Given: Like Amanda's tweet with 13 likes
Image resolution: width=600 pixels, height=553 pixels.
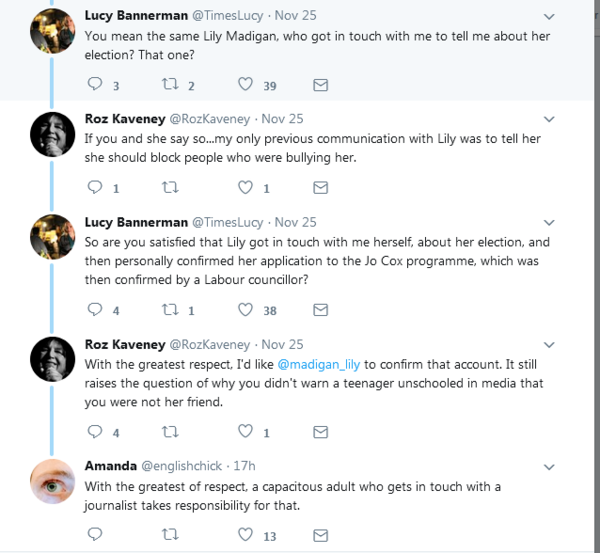Looking at the screenshot, I should pos(245,535).
